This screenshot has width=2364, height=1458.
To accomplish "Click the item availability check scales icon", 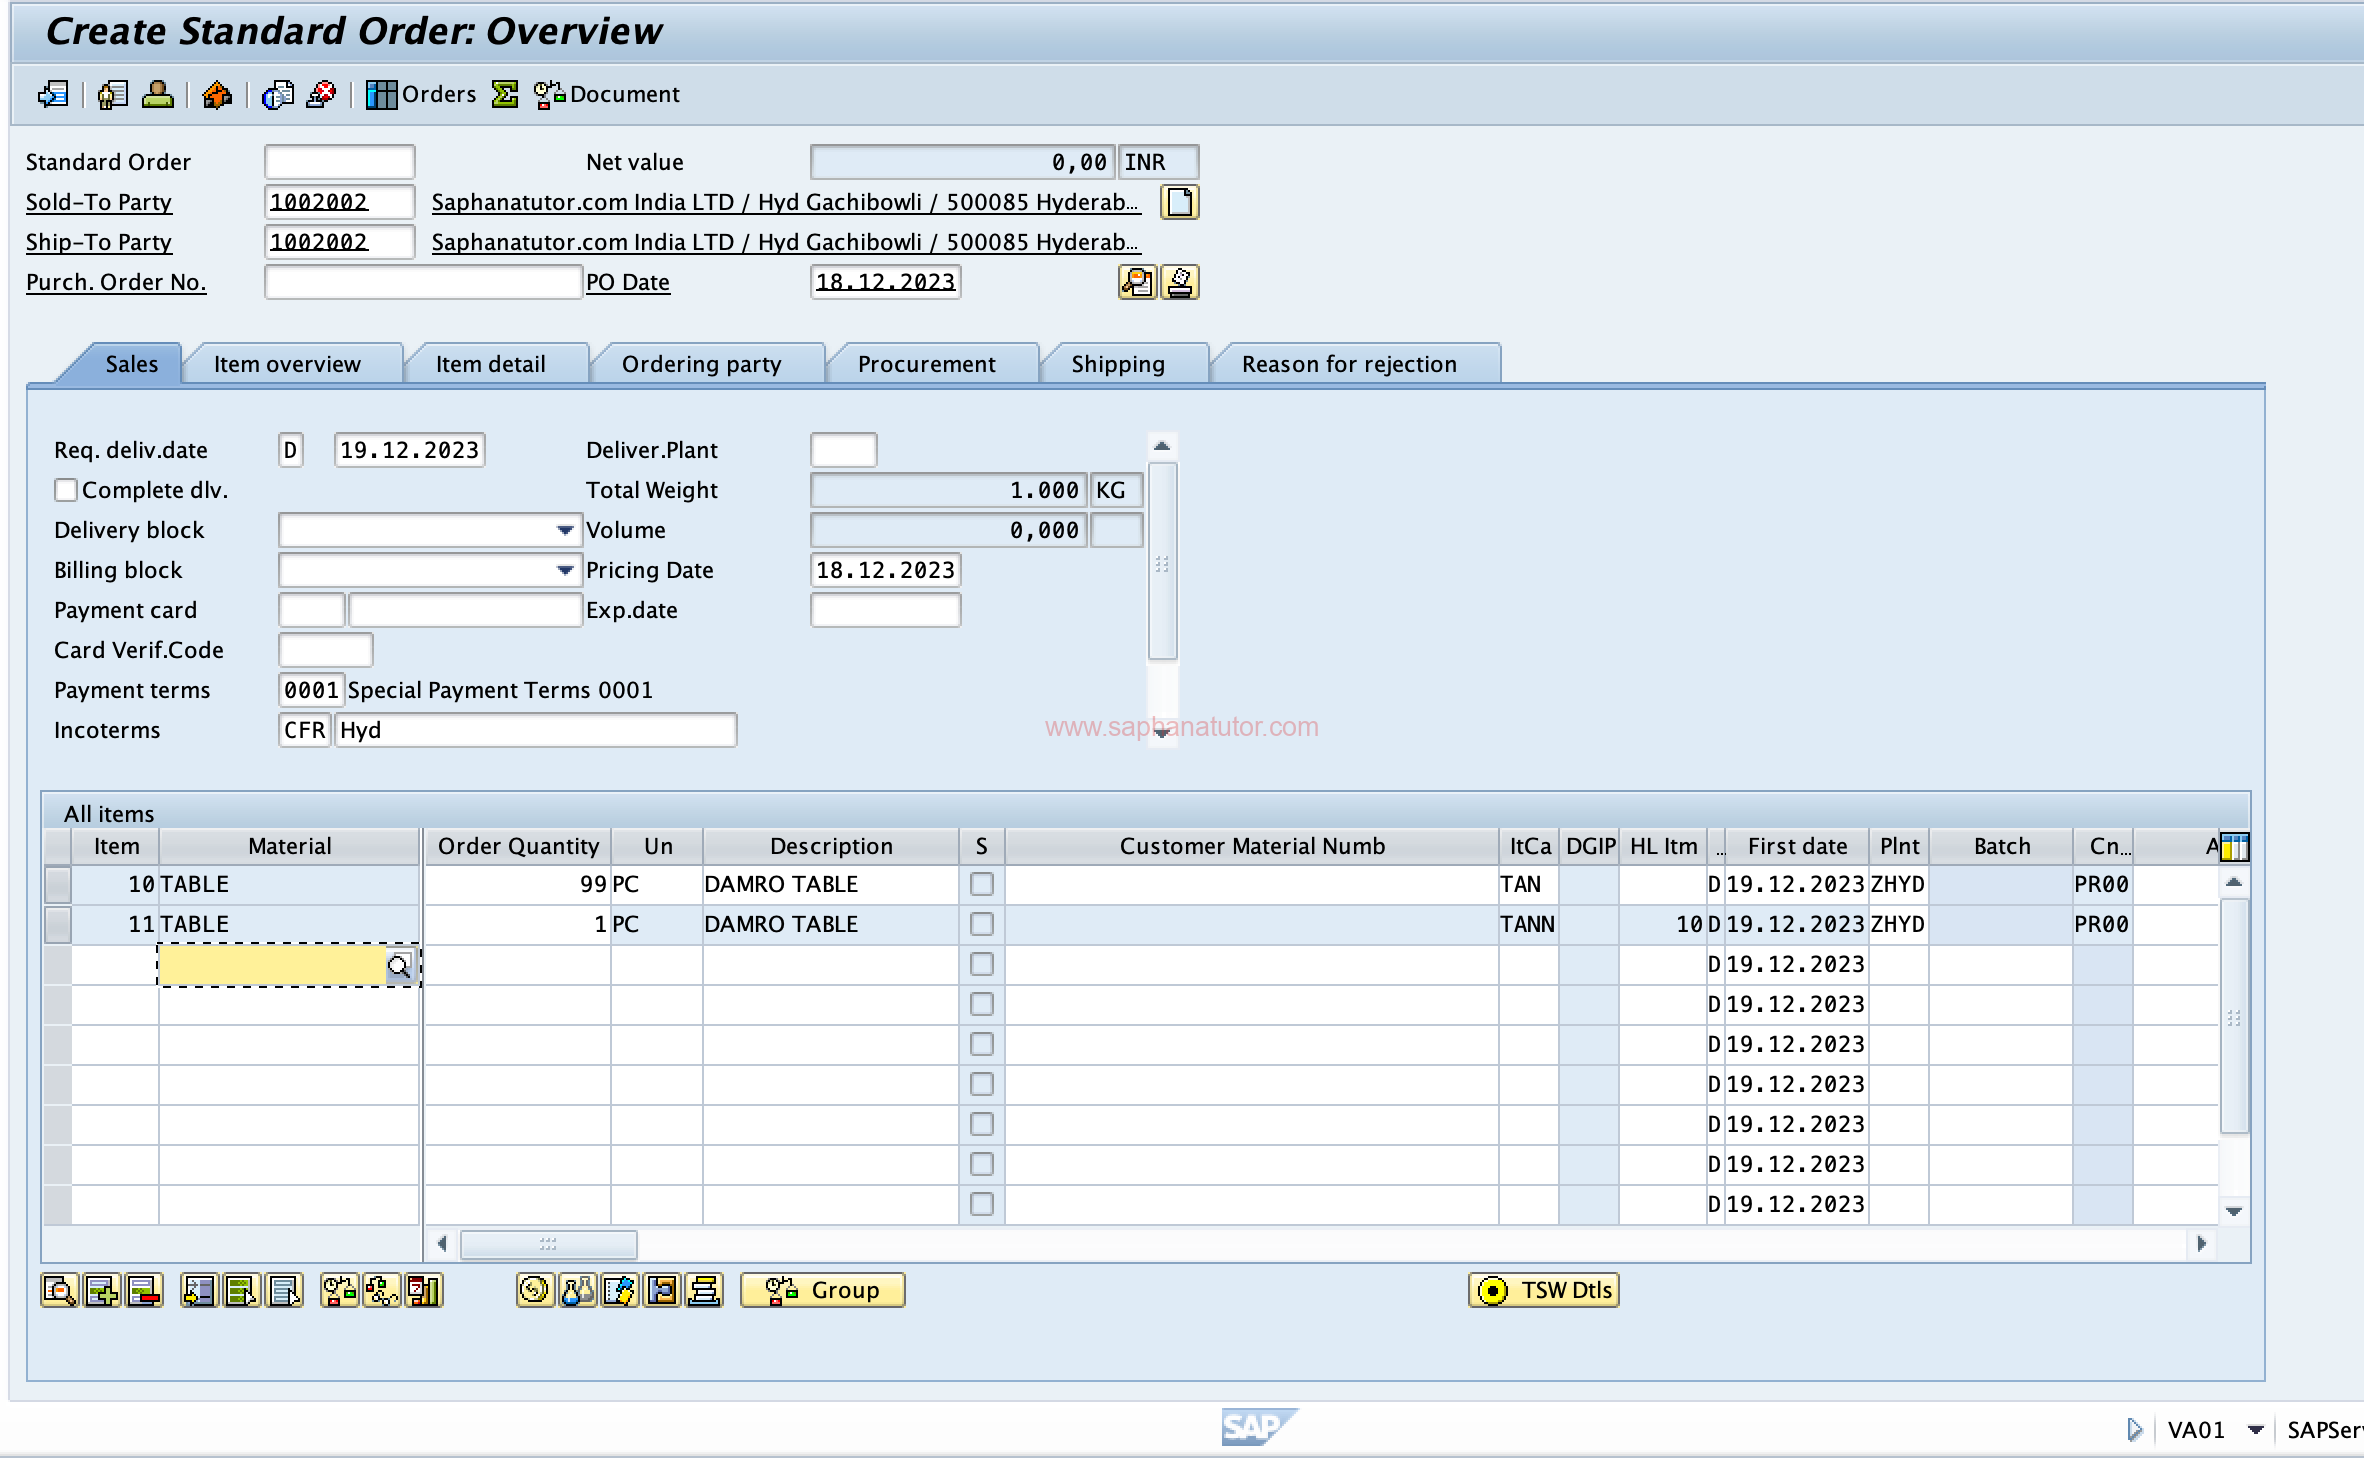I will (339, 1290).
